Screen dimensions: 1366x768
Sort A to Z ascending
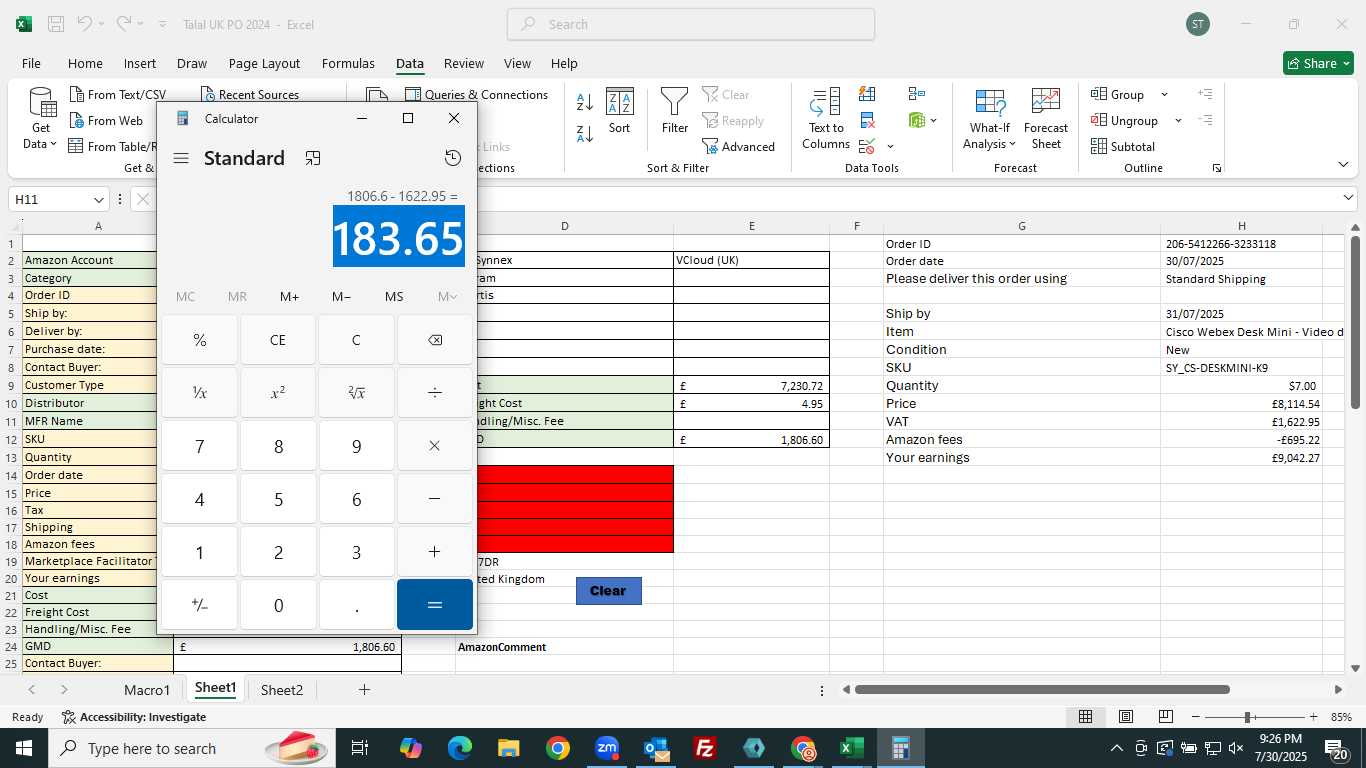click(x=585, y=101)
